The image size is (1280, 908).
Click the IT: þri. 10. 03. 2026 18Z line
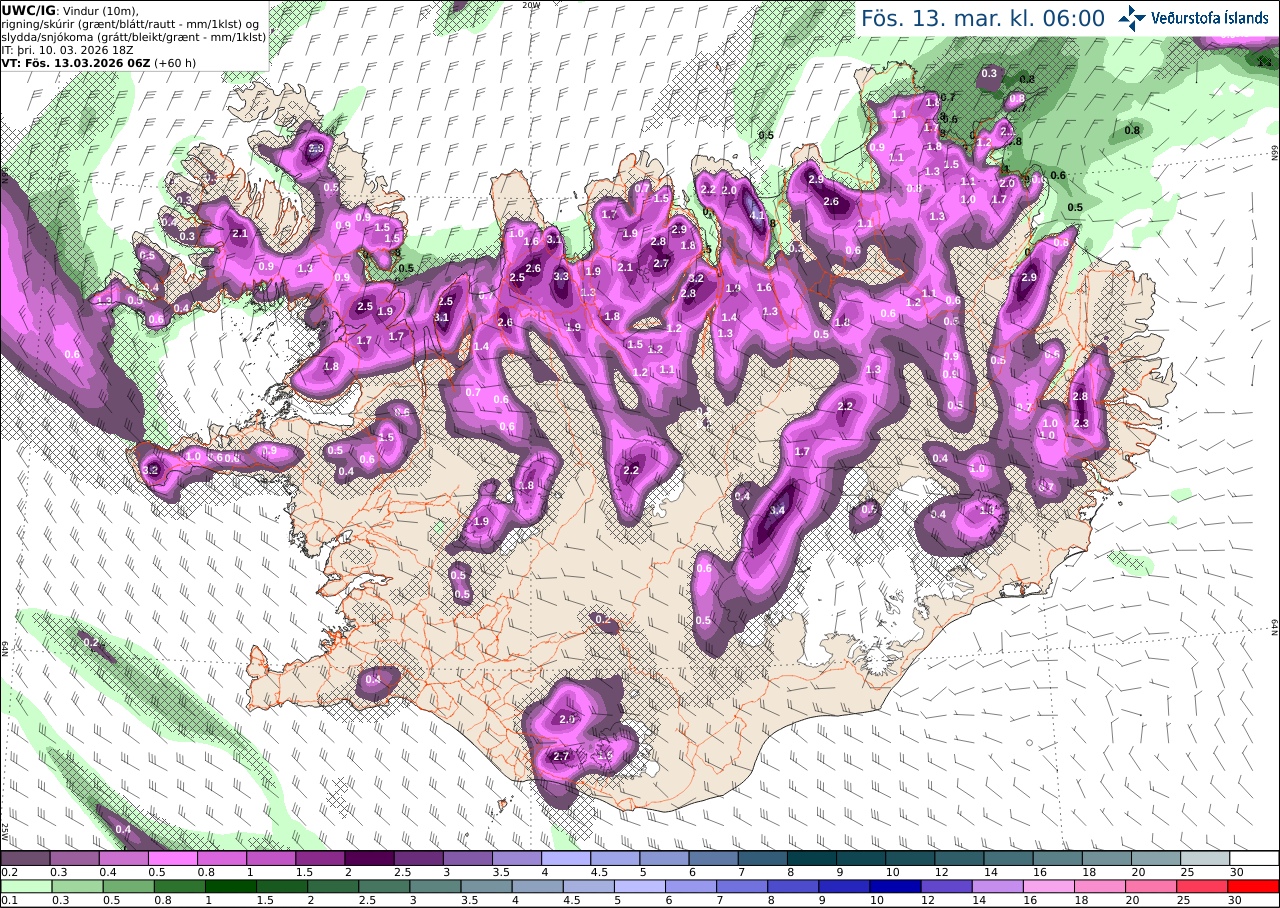(x=68, y=49)
